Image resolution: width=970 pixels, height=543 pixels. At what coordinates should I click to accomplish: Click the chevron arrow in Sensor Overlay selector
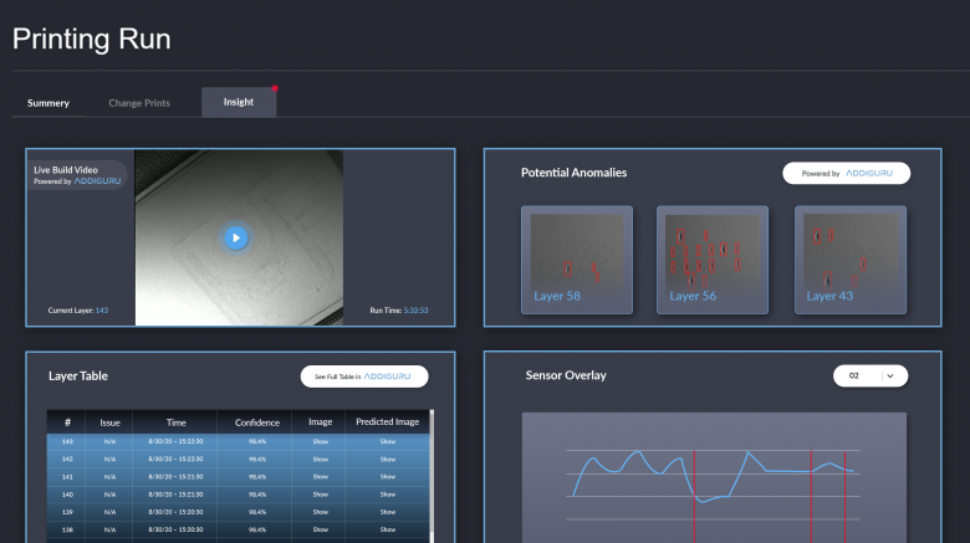(x=890, y=376)
